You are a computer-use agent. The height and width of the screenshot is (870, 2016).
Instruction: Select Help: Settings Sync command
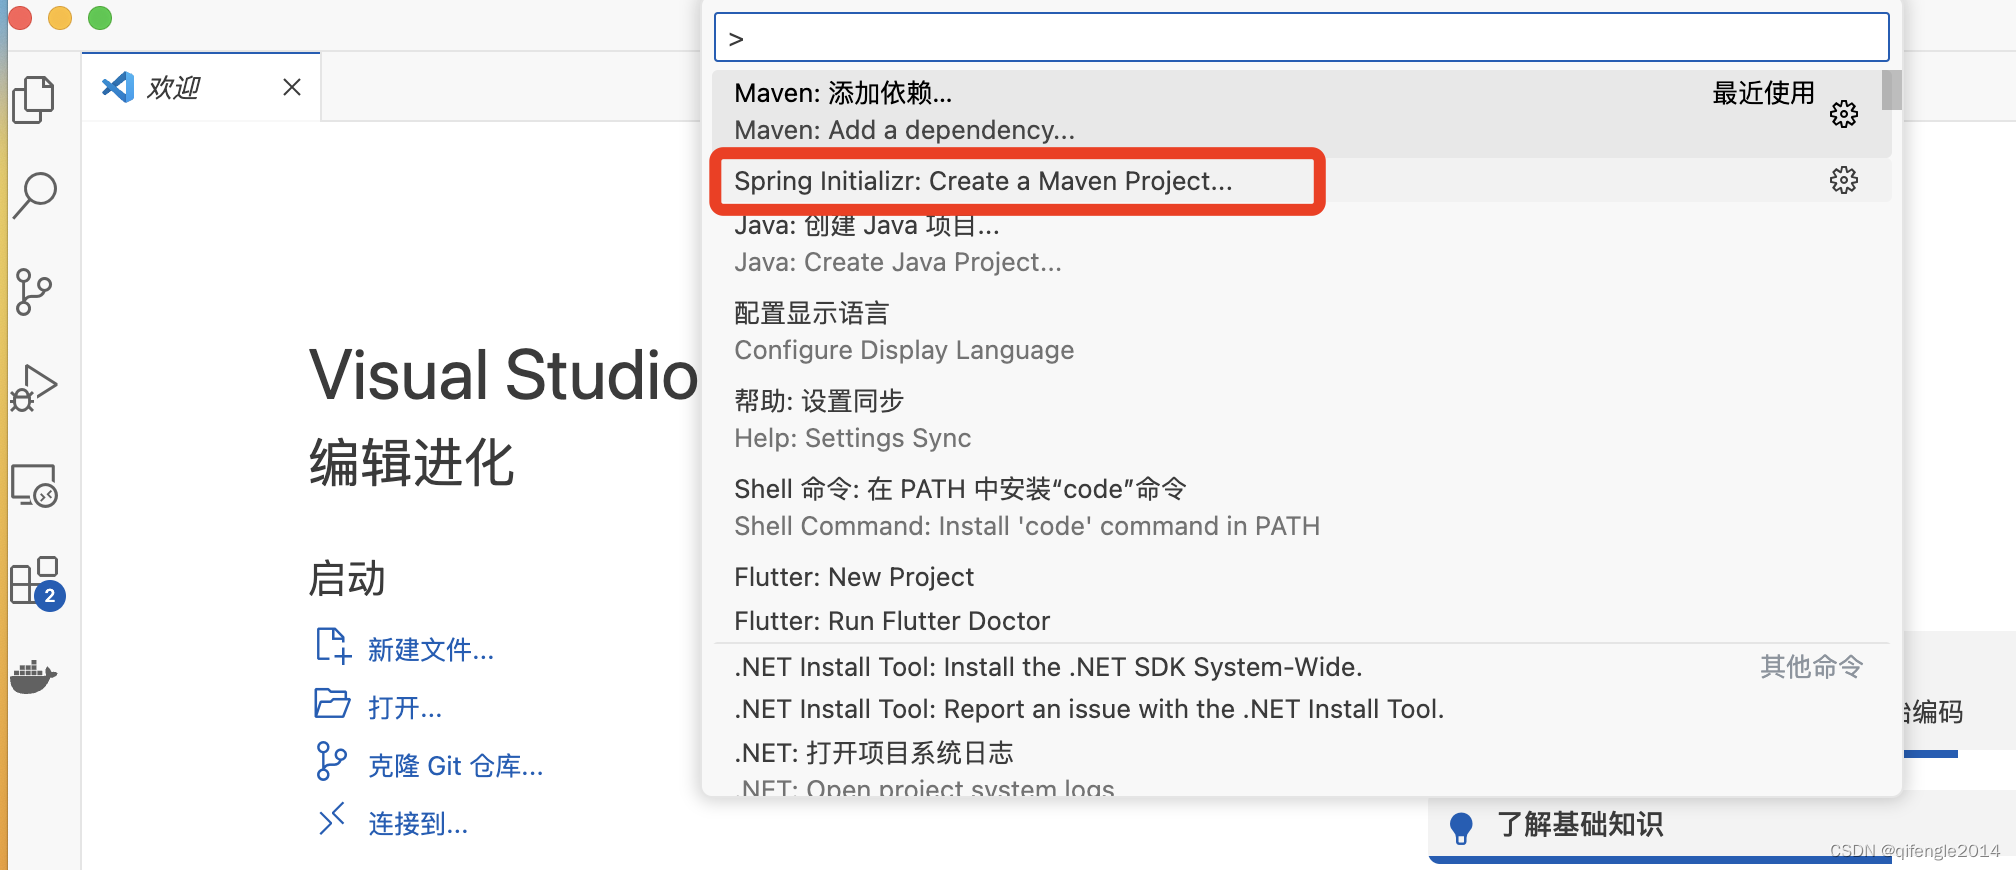[1301, 420]
